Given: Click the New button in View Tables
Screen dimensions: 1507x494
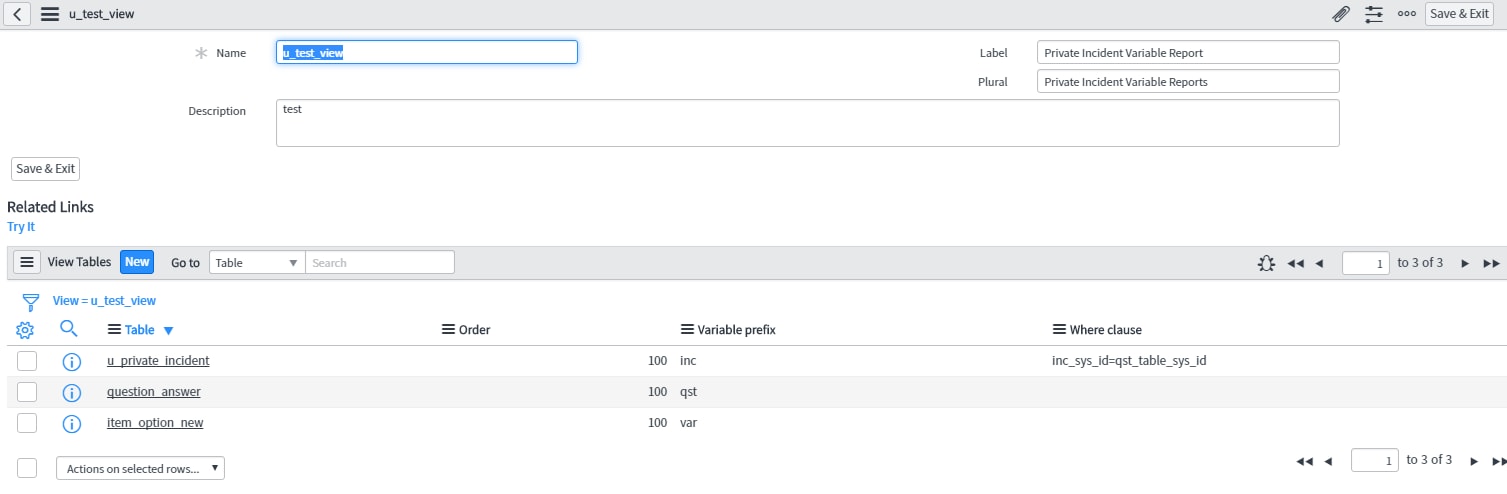Looking at the screenshot, I should [x=137, y=262].
